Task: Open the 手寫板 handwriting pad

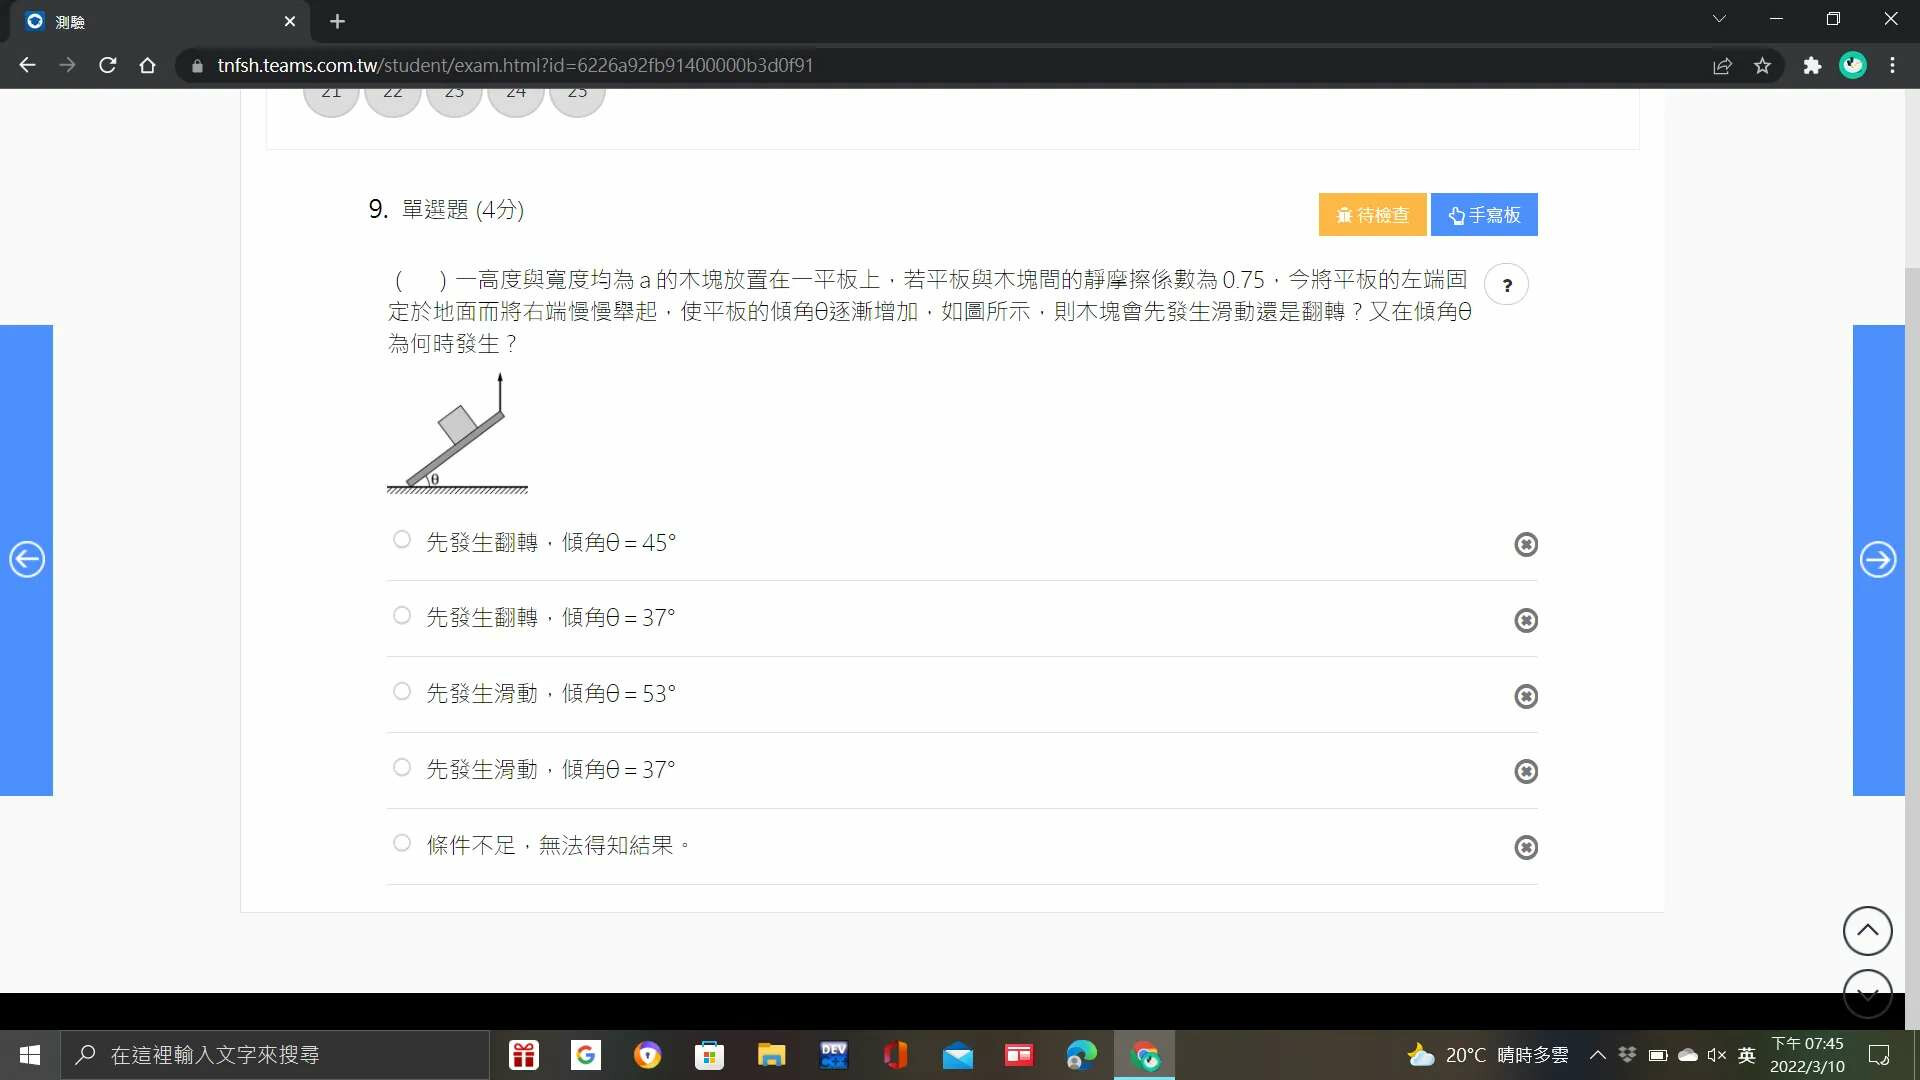Action: tap(1484, 215)
